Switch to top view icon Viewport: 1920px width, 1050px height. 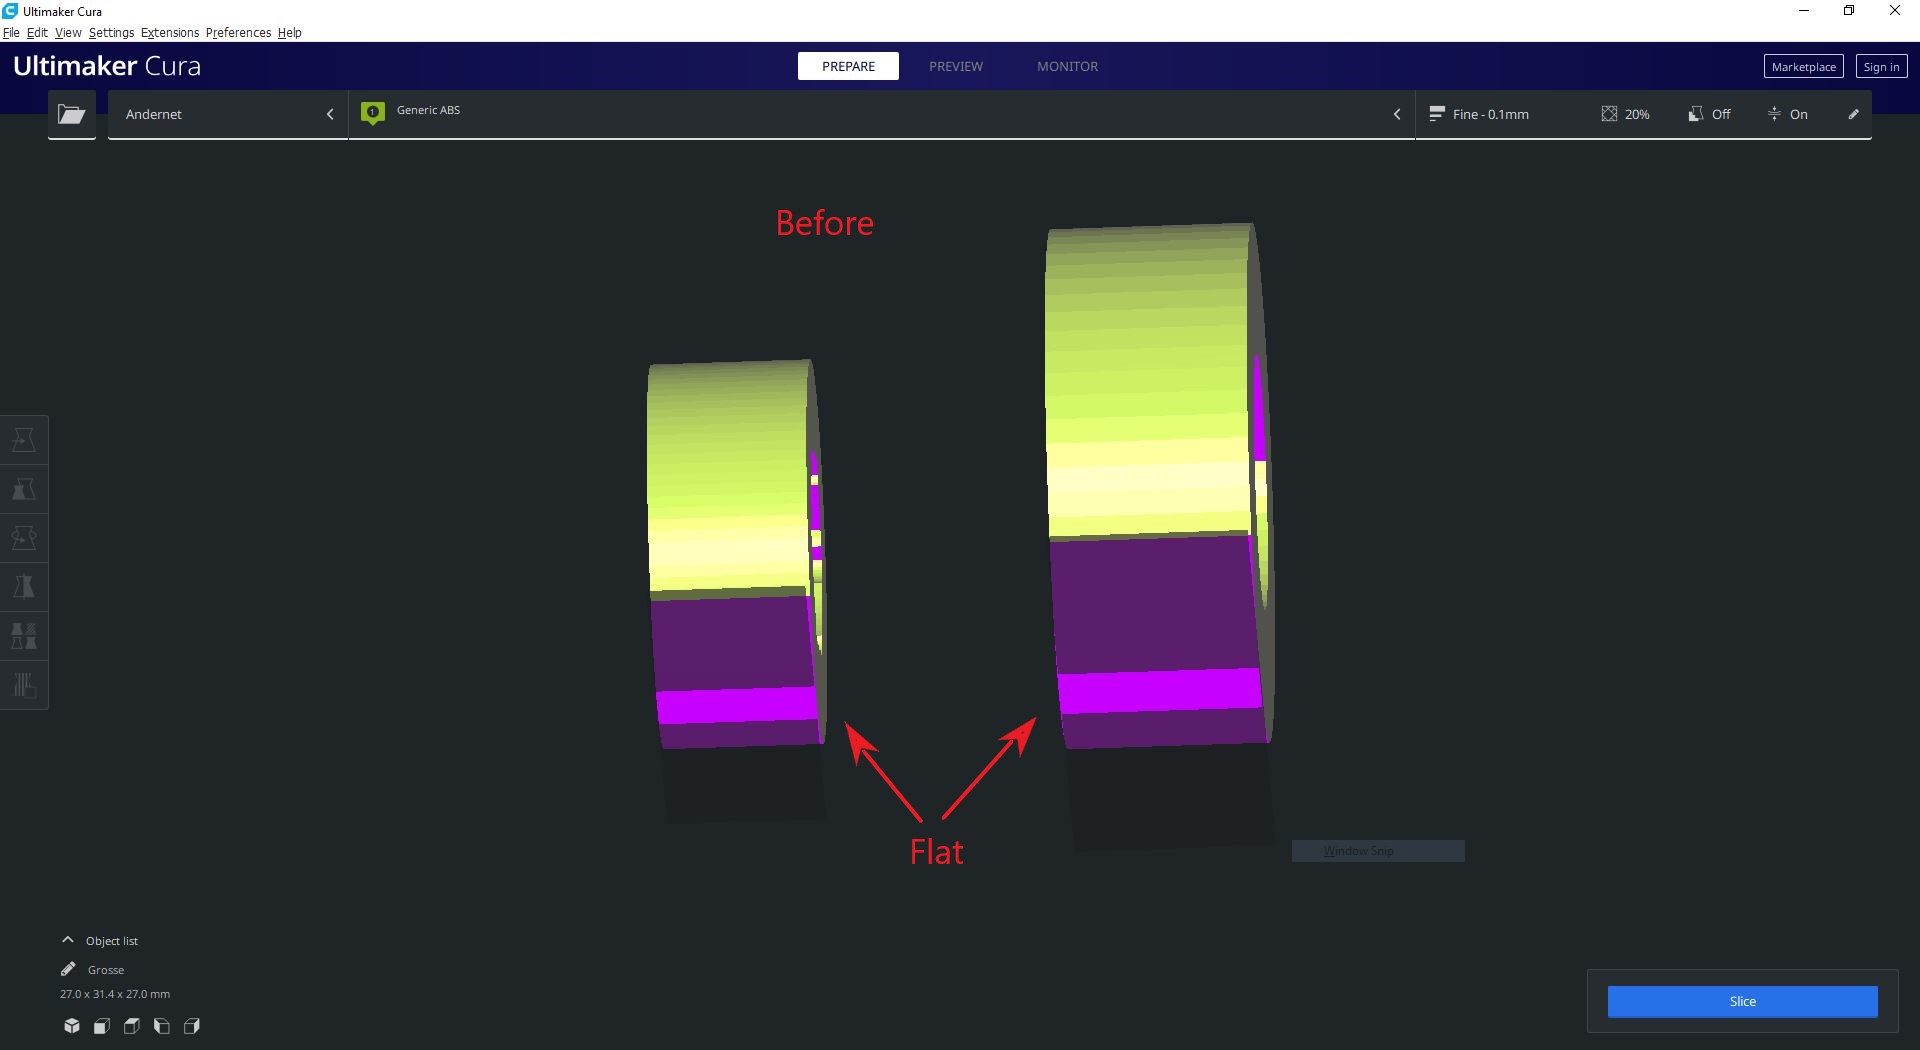point(132,1026)
